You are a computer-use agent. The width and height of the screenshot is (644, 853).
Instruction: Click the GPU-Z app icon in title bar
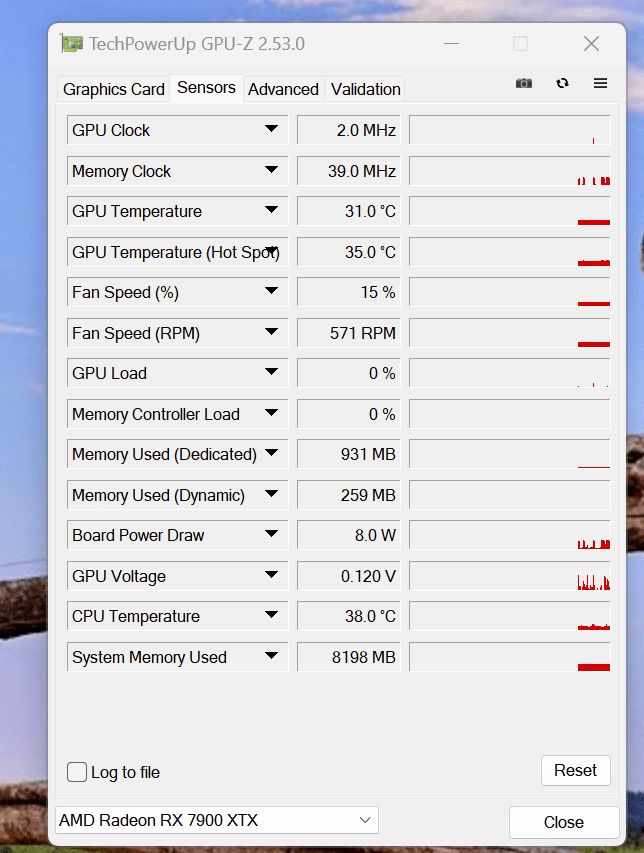pos(72,44)
